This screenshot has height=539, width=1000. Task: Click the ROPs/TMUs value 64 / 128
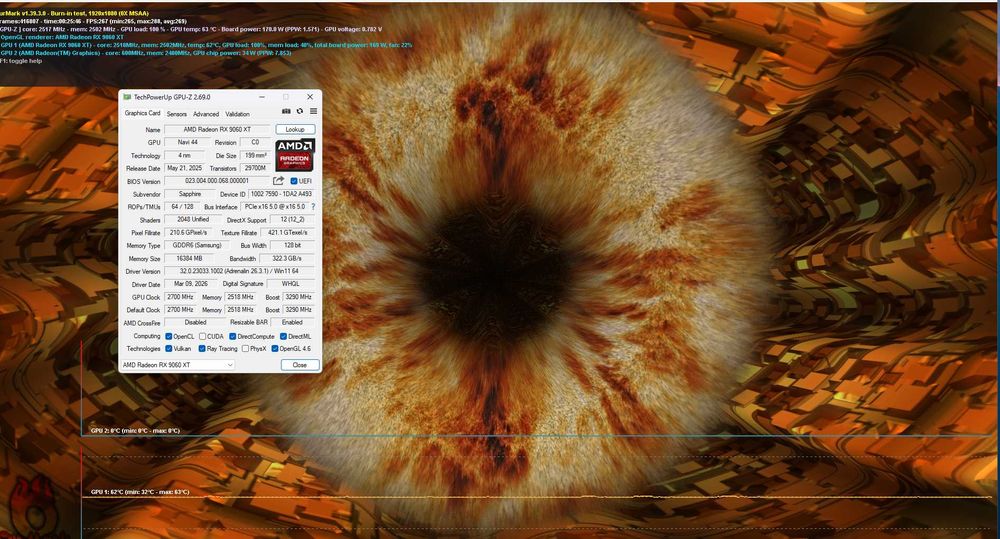point(182,207)
